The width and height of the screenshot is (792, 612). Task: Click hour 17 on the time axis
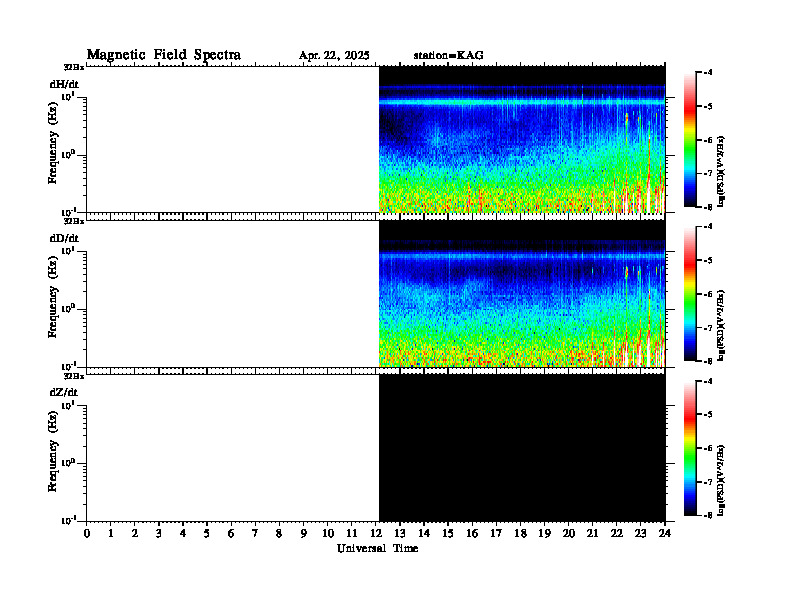(x=497, y=534)
